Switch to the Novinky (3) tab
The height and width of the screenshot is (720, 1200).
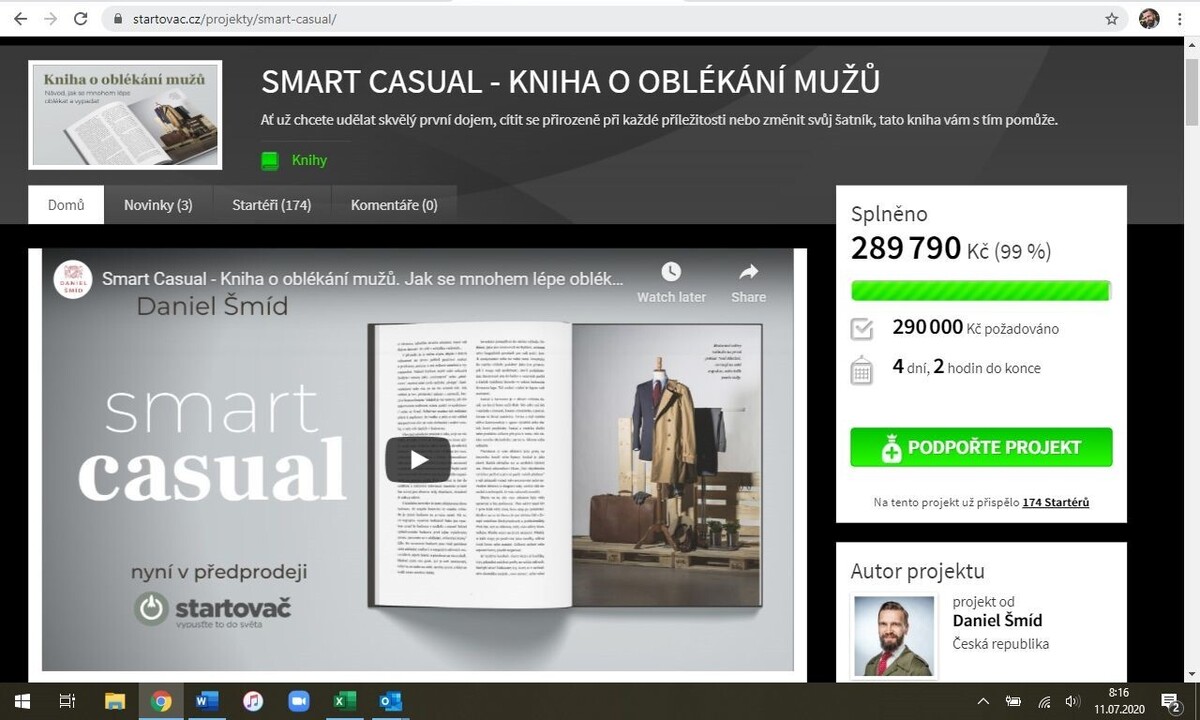pos(158,205)
